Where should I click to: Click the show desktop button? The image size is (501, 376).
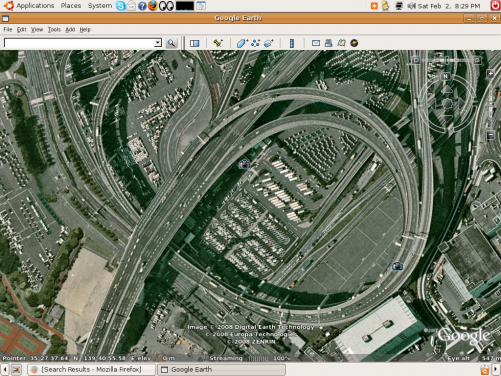tap(16, 369)
